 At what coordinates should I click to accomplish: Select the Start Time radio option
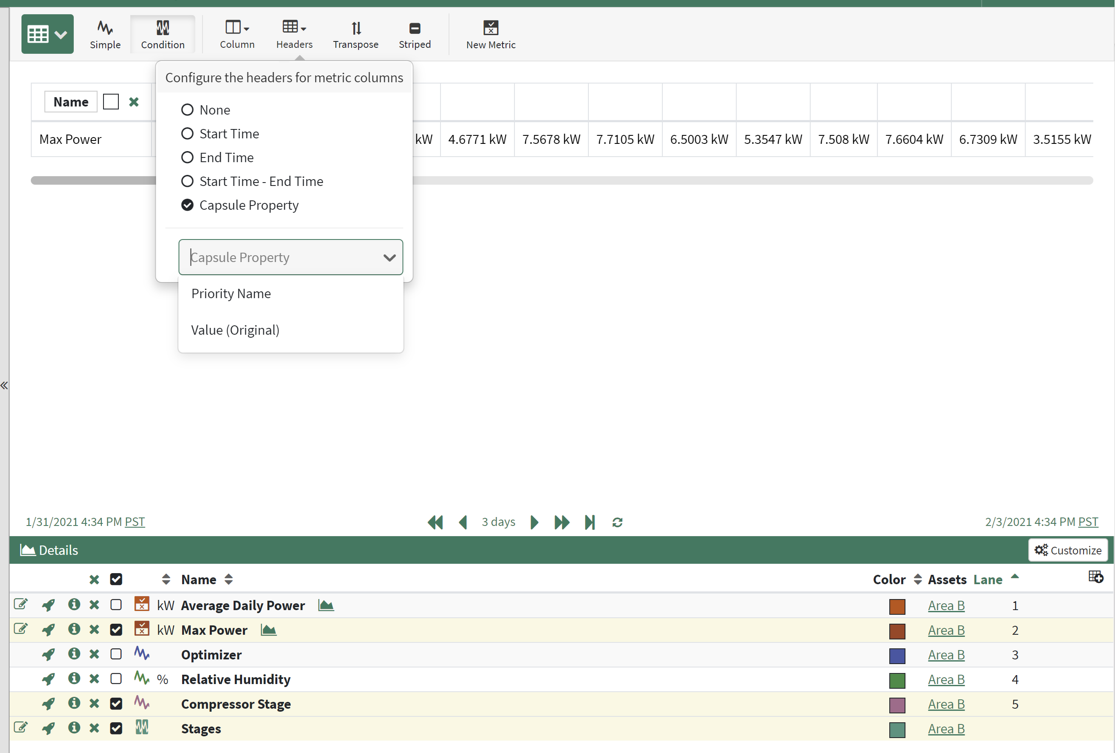(187, 134)
